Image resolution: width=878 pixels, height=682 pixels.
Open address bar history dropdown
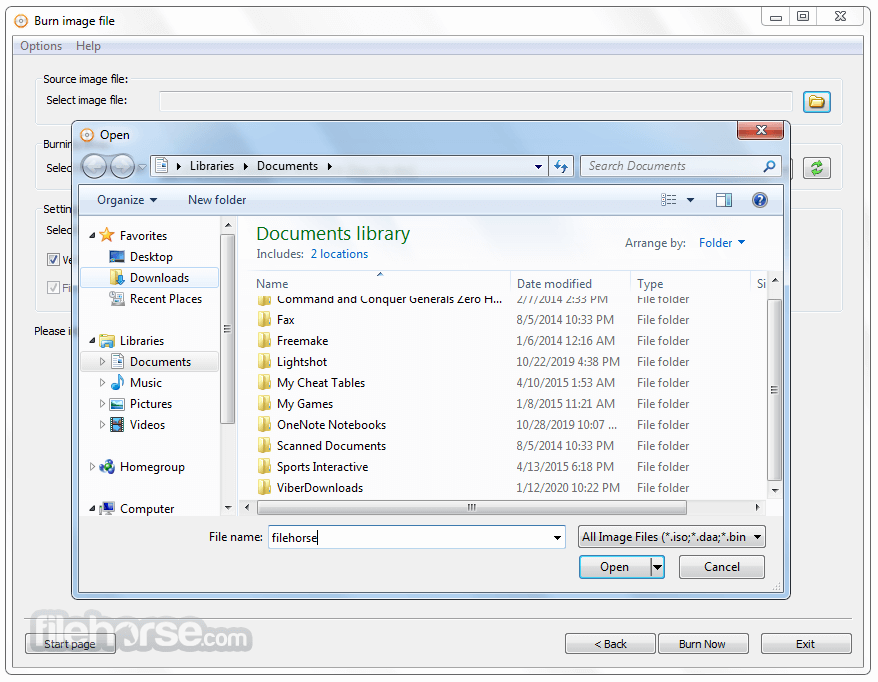tap(538, 166)
